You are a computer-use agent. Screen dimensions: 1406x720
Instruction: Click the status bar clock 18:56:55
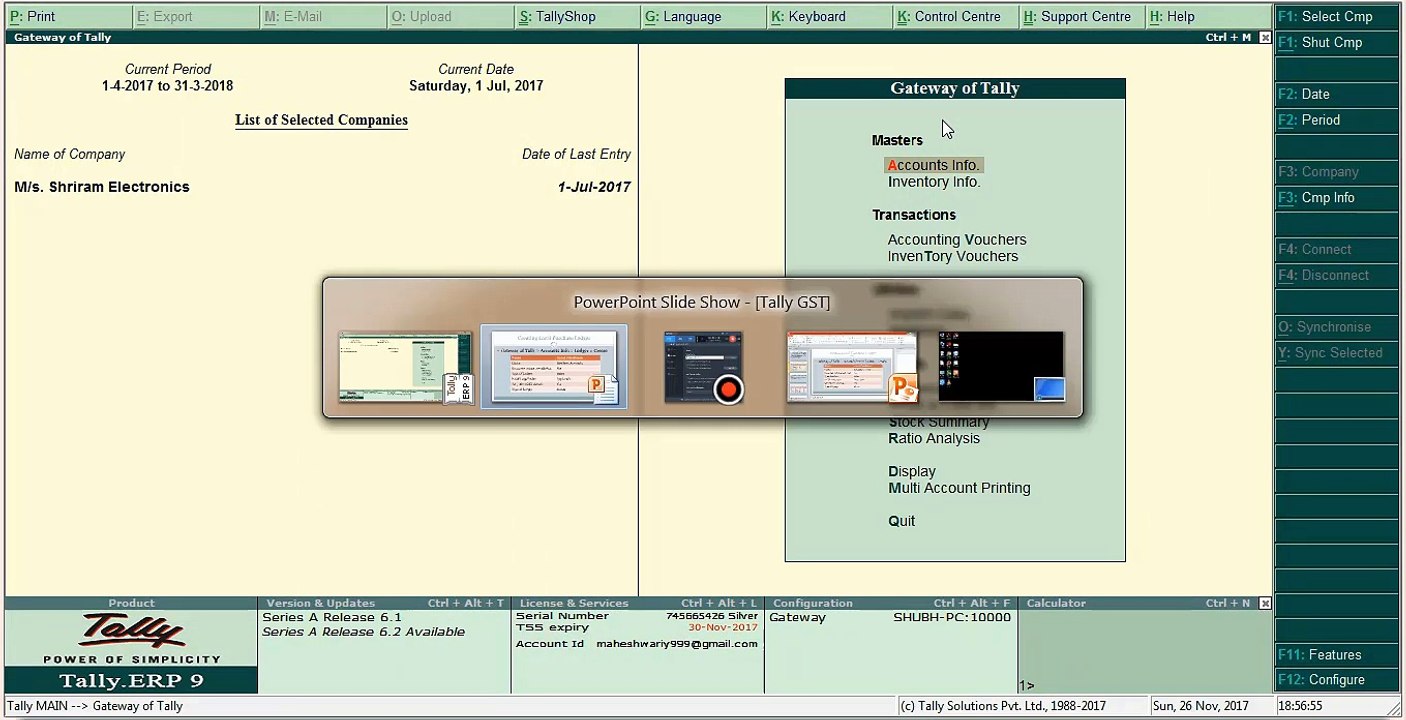[x=1300, y=706]
